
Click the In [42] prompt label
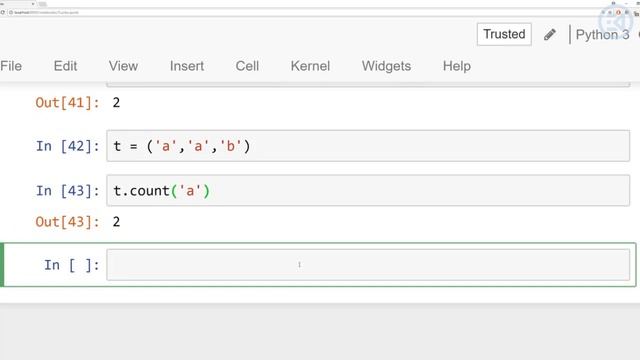pyautogui.click(x=67, y=146)
